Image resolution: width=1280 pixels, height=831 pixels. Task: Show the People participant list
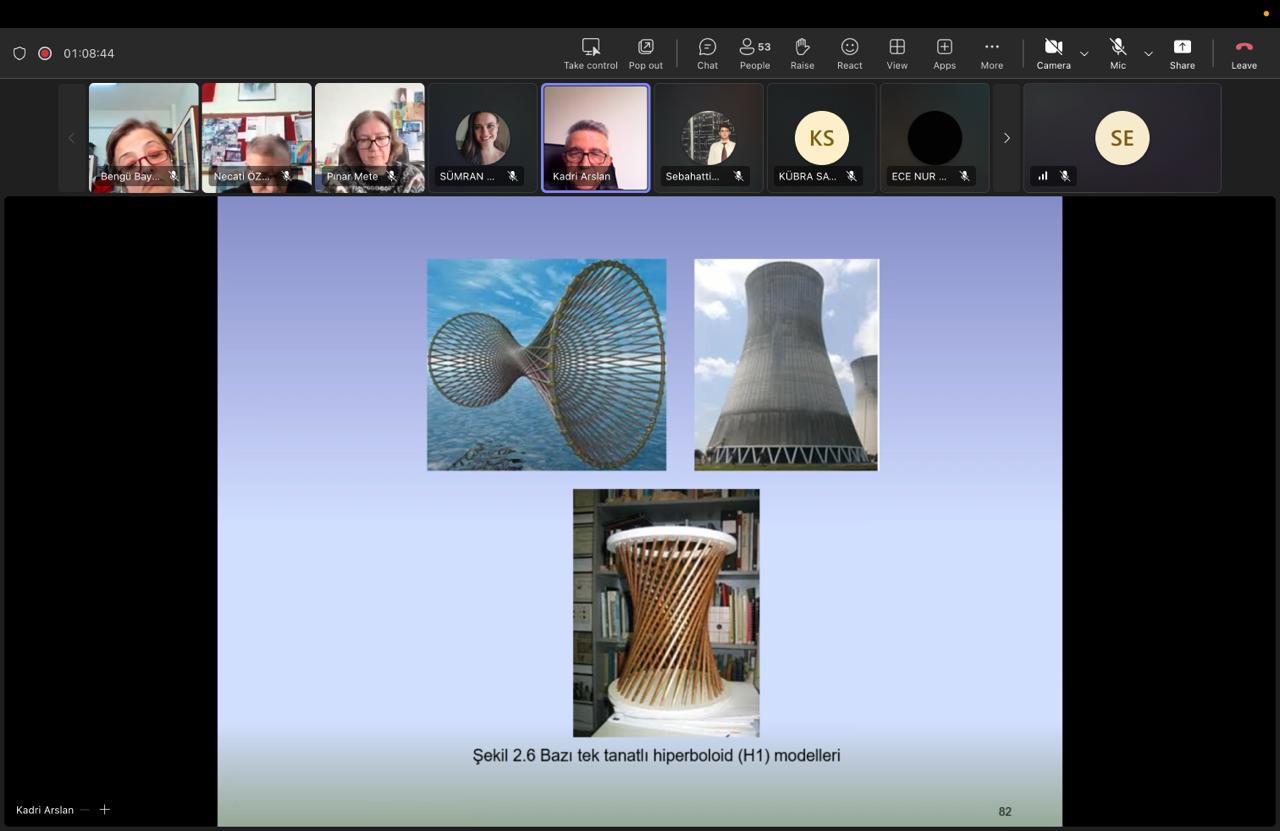755,54
